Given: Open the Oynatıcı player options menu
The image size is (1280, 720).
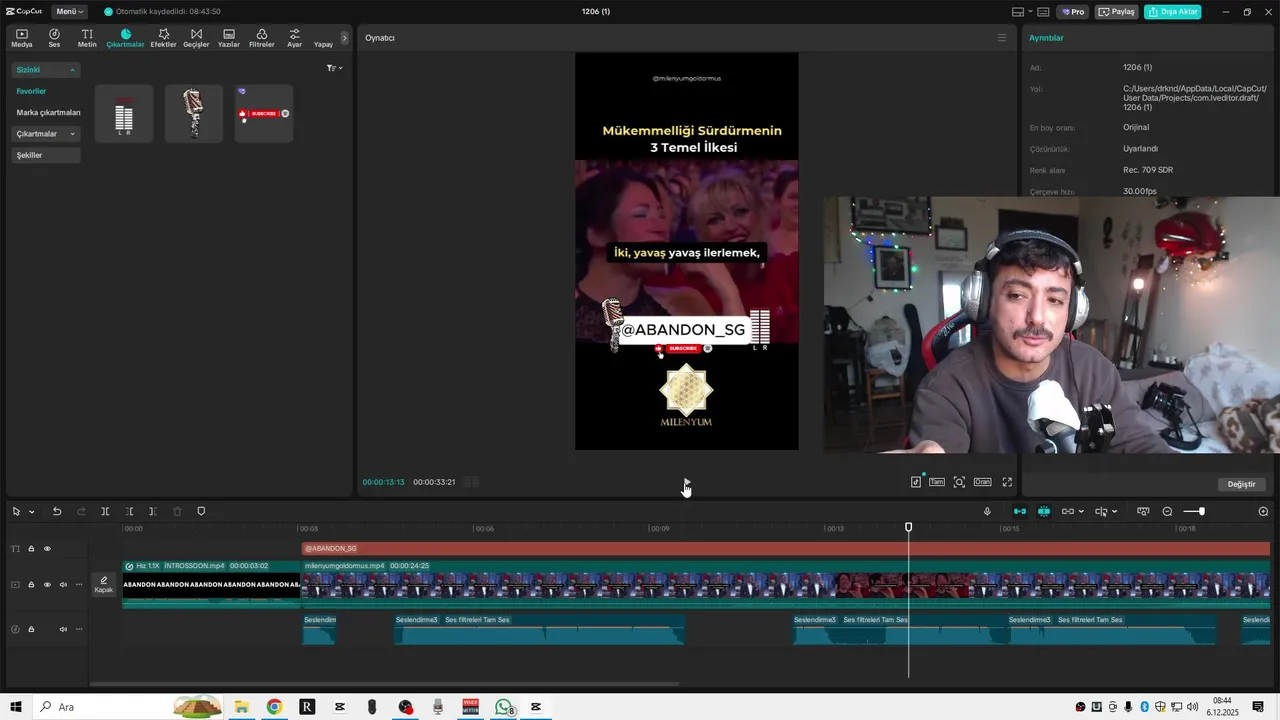Looking at the screenshot, I should [1001, 38].
